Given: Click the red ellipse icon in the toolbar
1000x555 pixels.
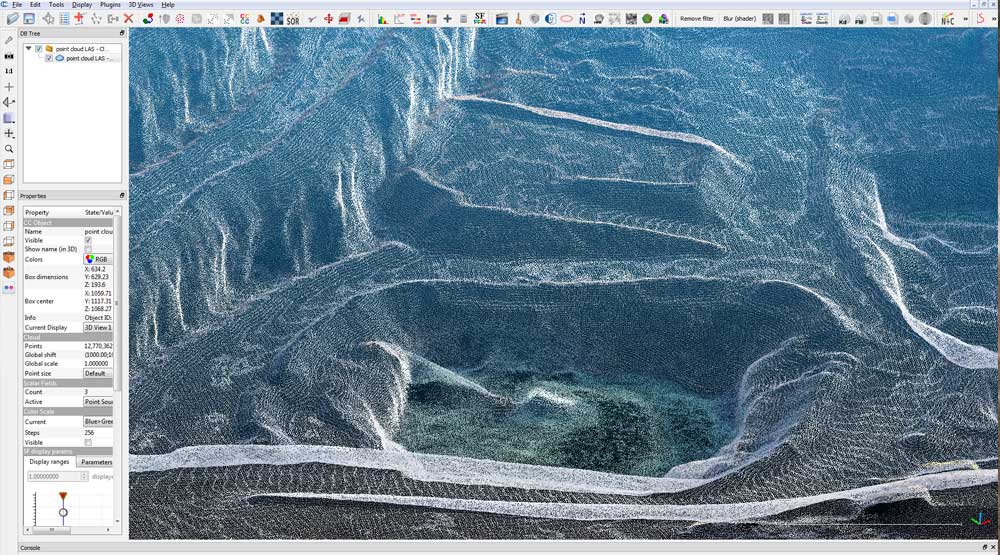Looking at the screenshot, I should tap(566, 19).
